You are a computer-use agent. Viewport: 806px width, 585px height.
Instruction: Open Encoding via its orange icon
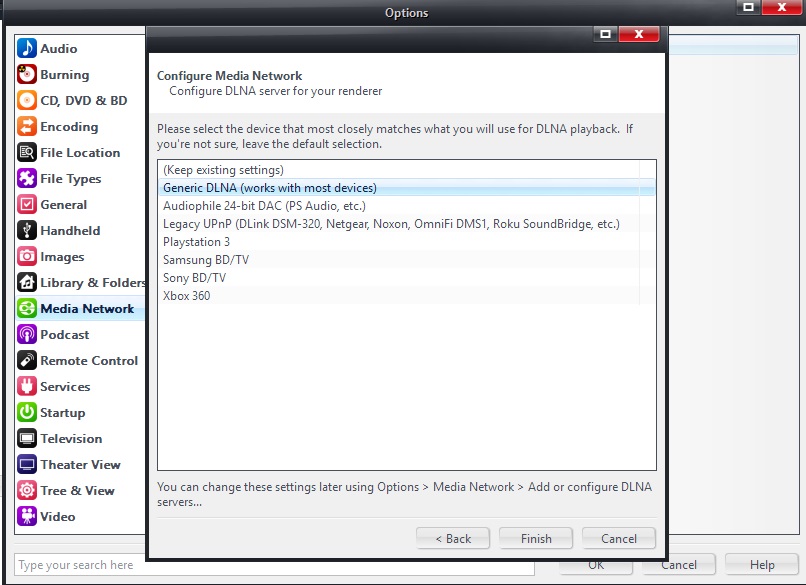[27, 127]
